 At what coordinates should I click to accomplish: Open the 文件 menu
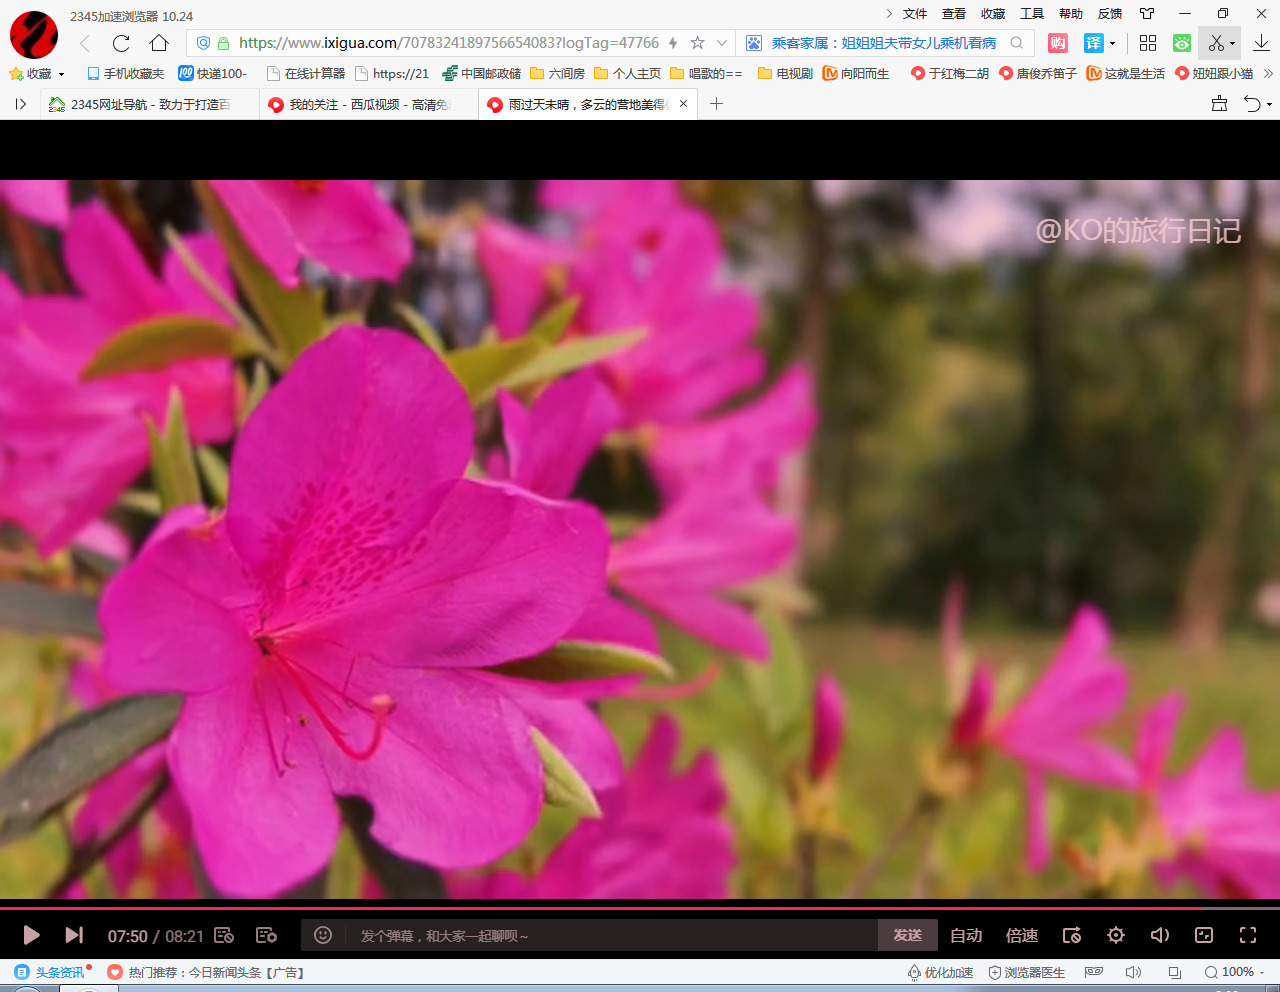pos(915,14)
